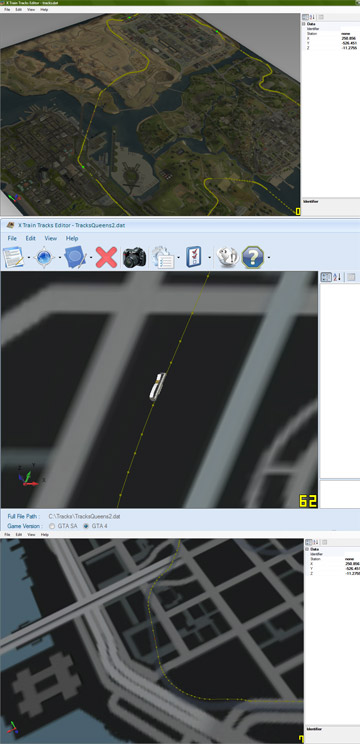360x744 pixels.
Task: Open the Help menu in the topmost window
Action: tap(44, 9)
